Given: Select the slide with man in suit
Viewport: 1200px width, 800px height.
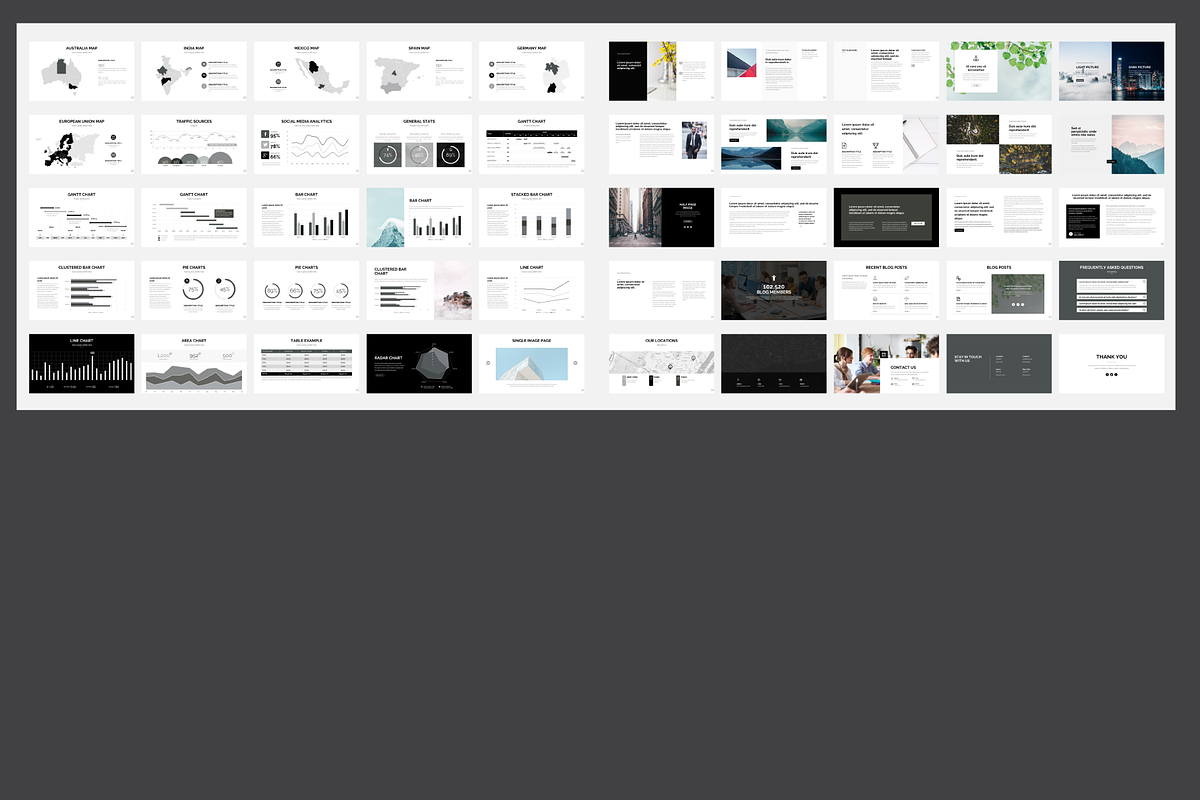Looking at the screenshot, I should pyautogui.click(x=662, y=144).
